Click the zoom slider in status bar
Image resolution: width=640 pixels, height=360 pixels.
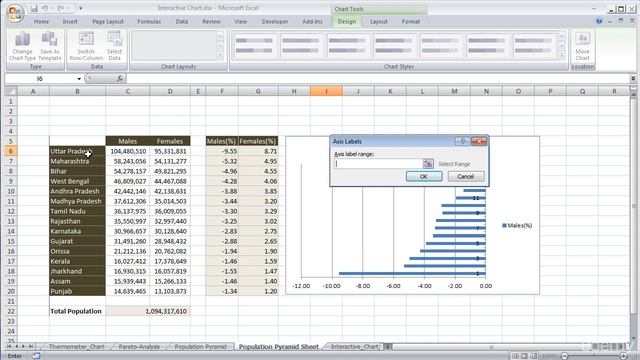[x=594, y=356]
